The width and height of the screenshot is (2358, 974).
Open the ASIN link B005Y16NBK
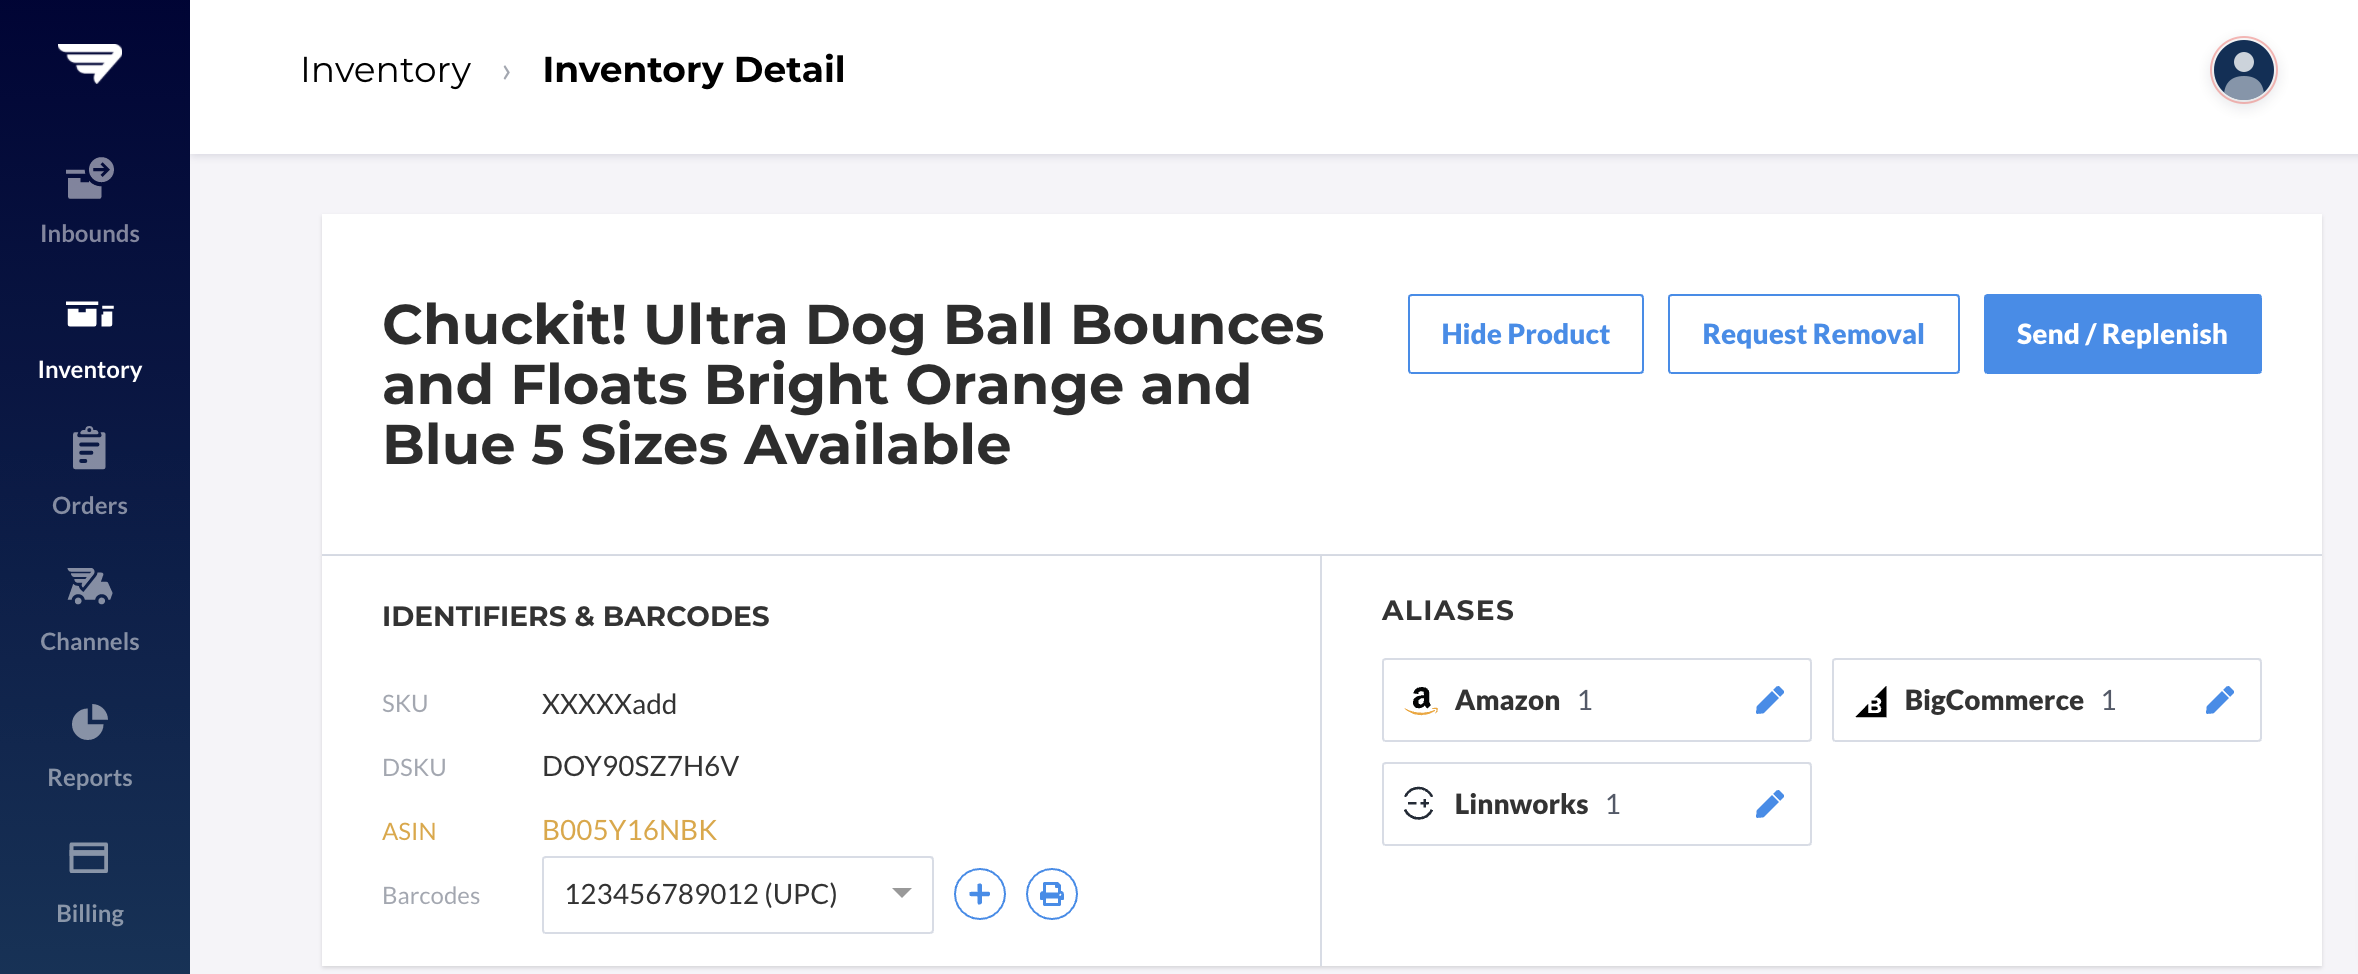tap(629, 830)
